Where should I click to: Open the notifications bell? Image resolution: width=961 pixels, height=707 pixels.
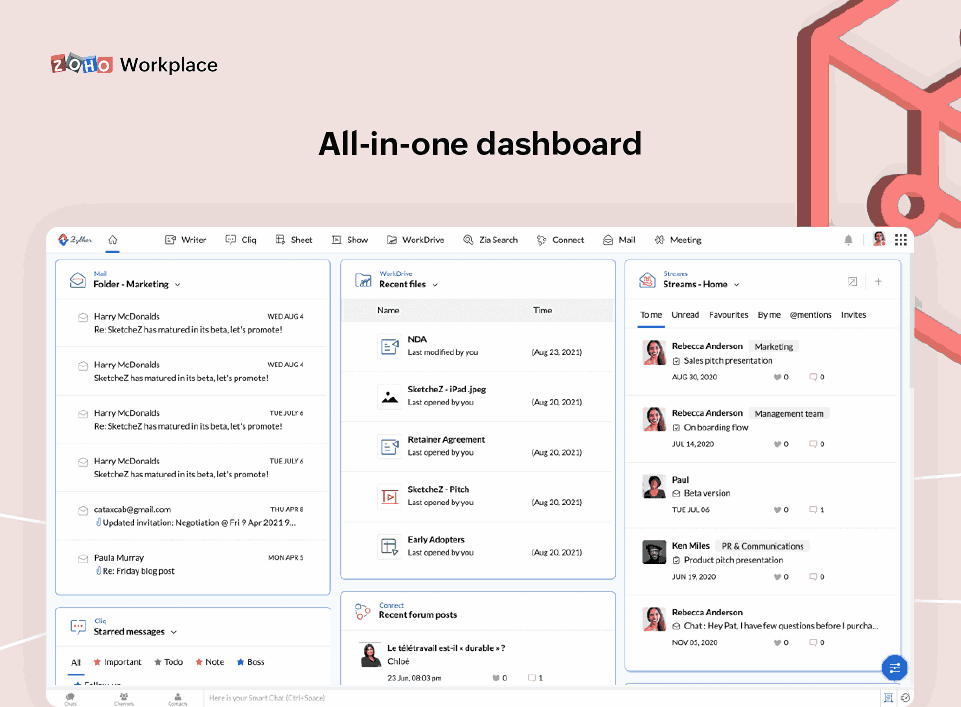[x=848, y=240]
